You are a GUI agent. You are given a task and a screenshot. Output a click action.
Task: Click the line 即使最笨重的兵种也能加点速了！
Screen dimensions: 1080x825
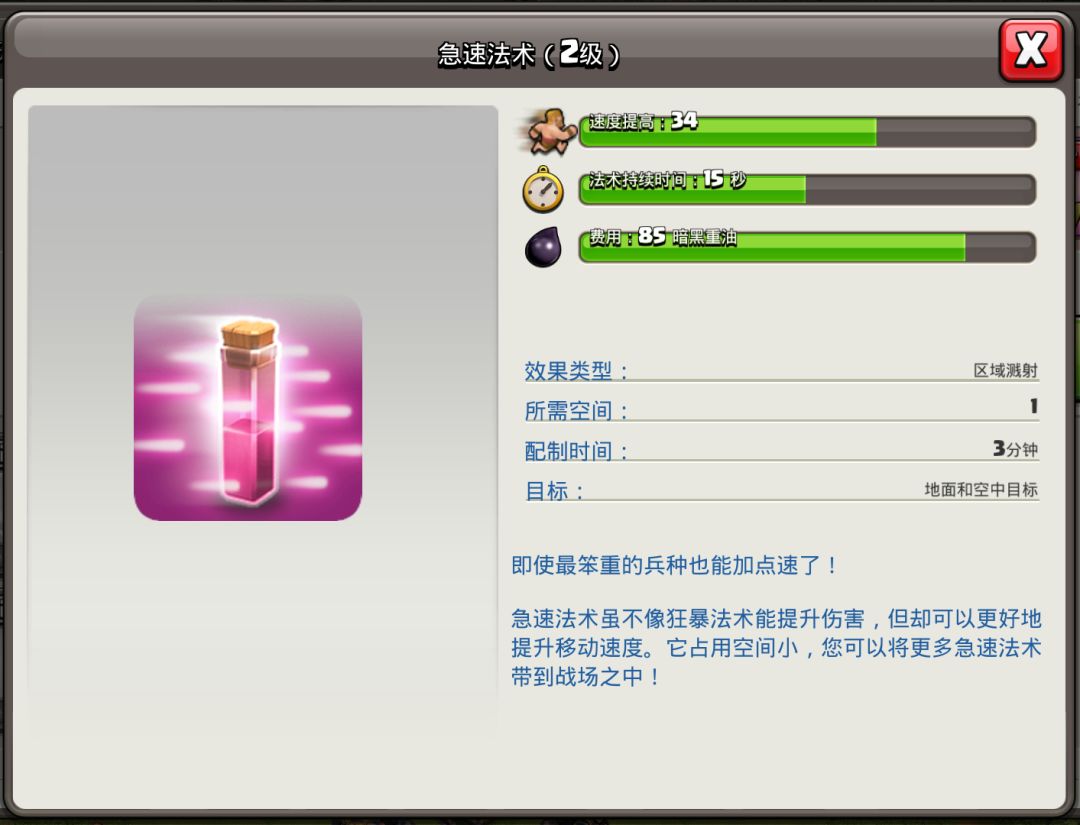click(674, 565)
